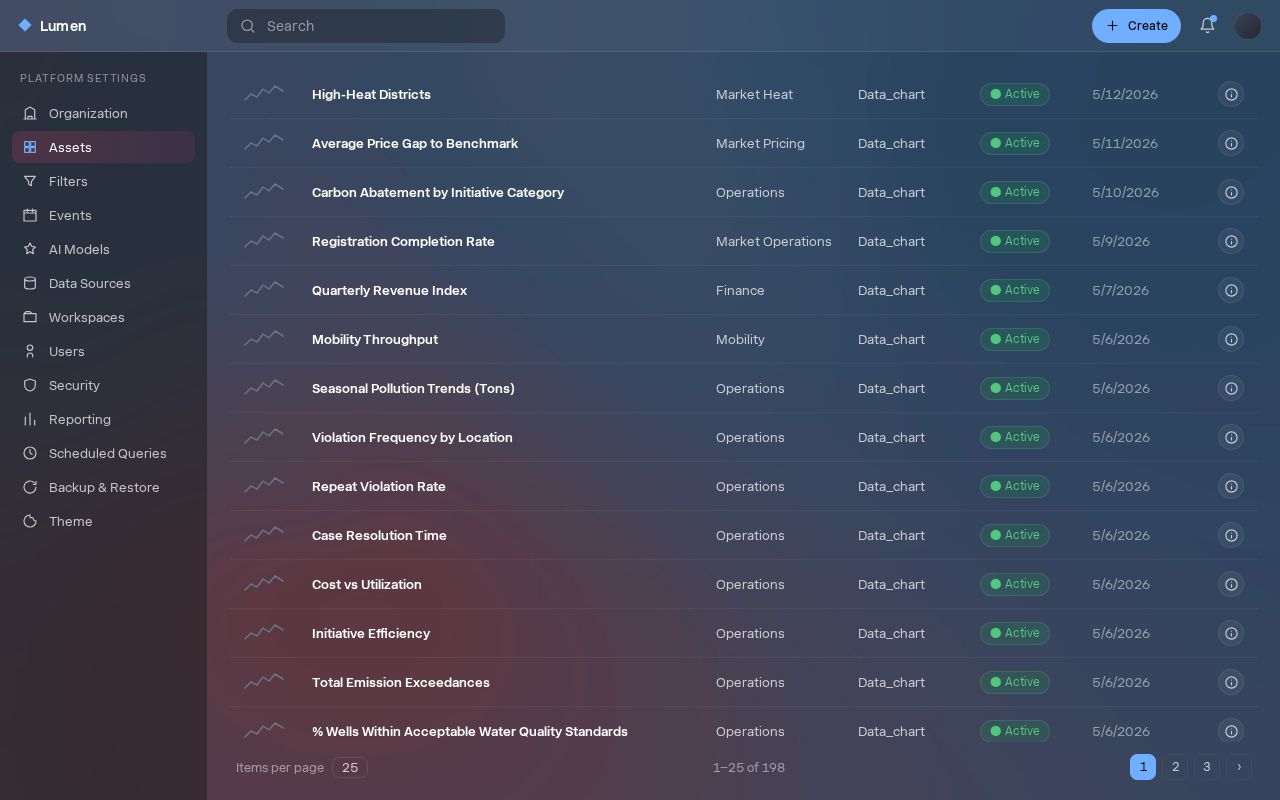Open Average Price Gap to Benchmark asset
Screen dimensions: 1280x800
pos(415,143)
